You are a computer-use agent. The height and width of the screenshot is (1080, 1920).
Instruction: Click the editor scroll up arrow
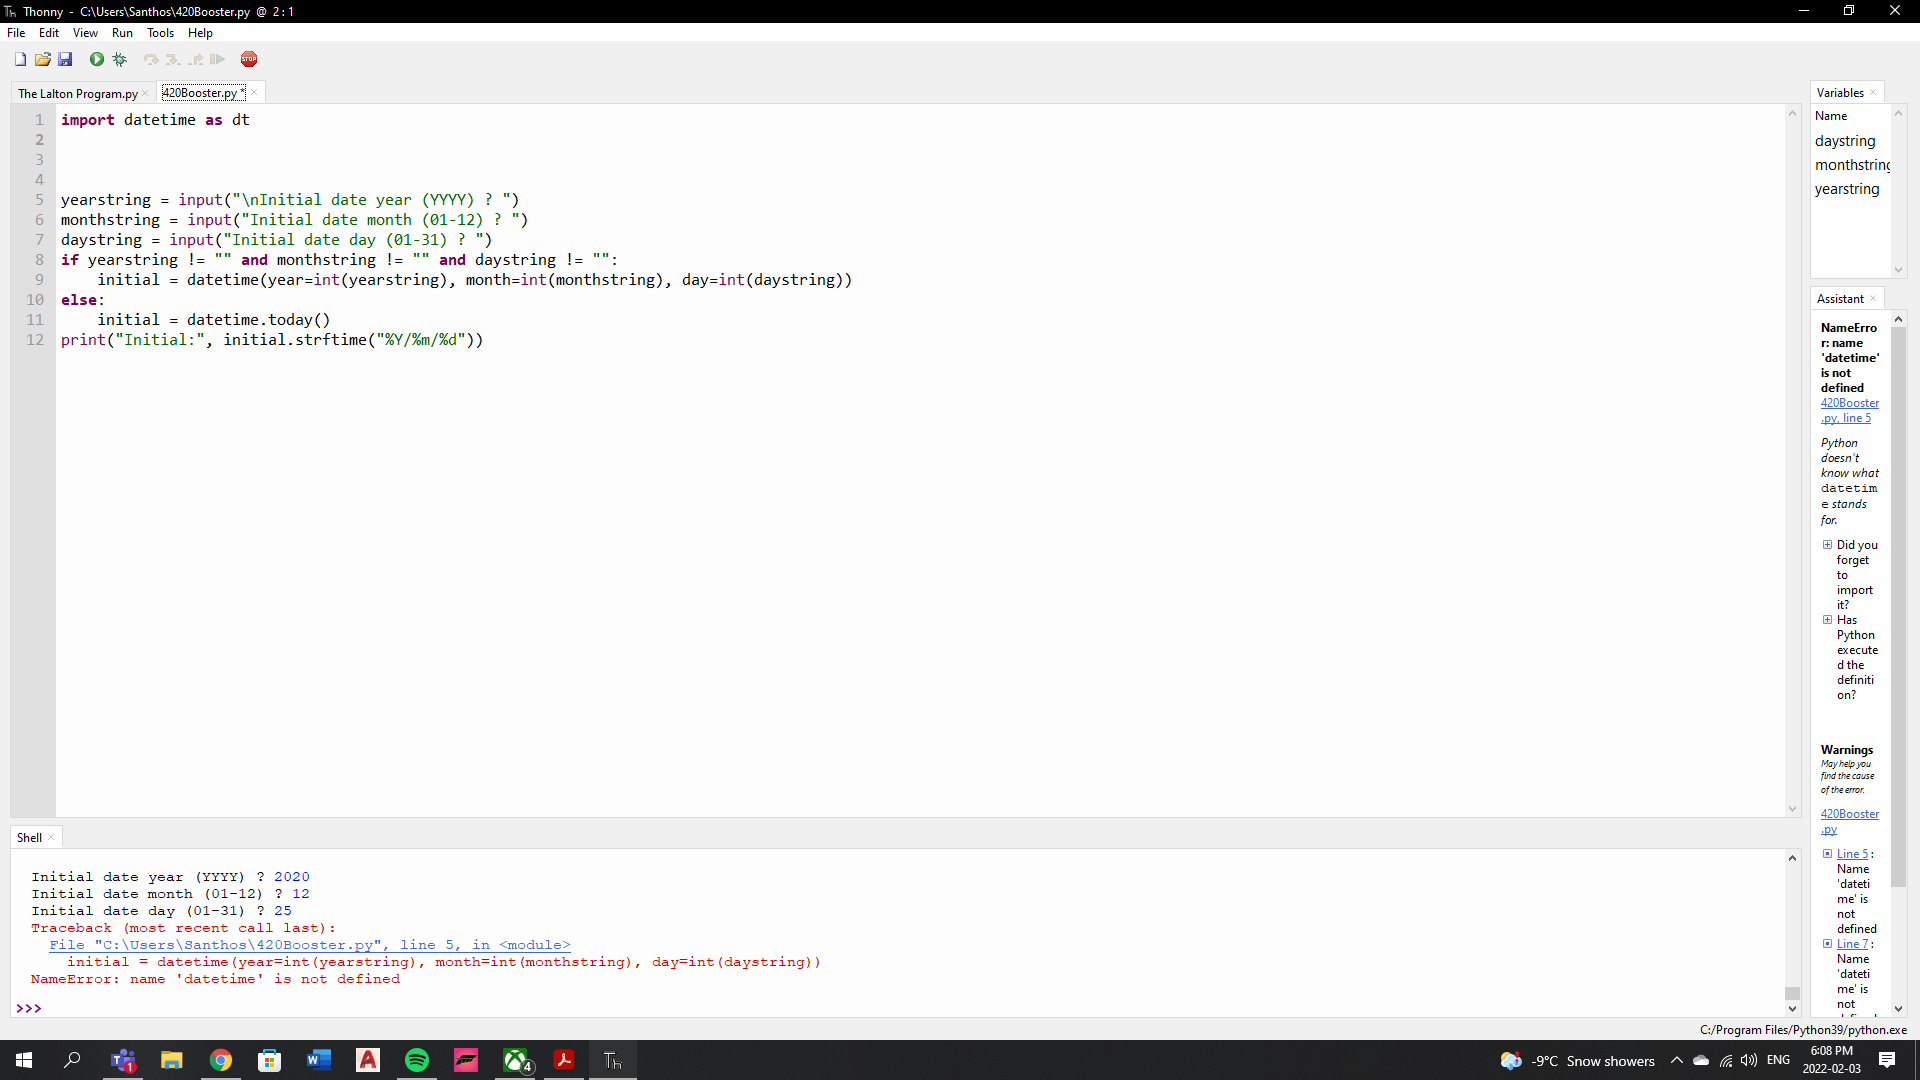(1792, 113)
